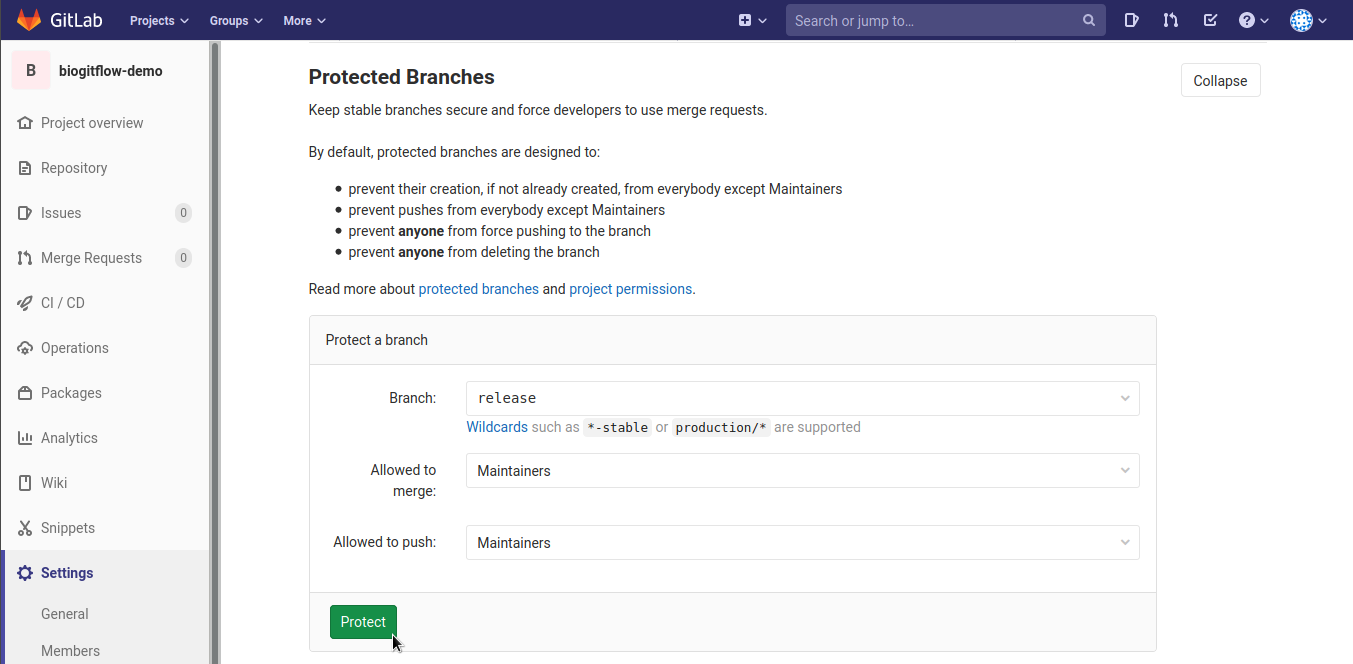Open Wiki in sidebar
Viewport: 1353px width, 664px height.
click(x=54, y=483)
